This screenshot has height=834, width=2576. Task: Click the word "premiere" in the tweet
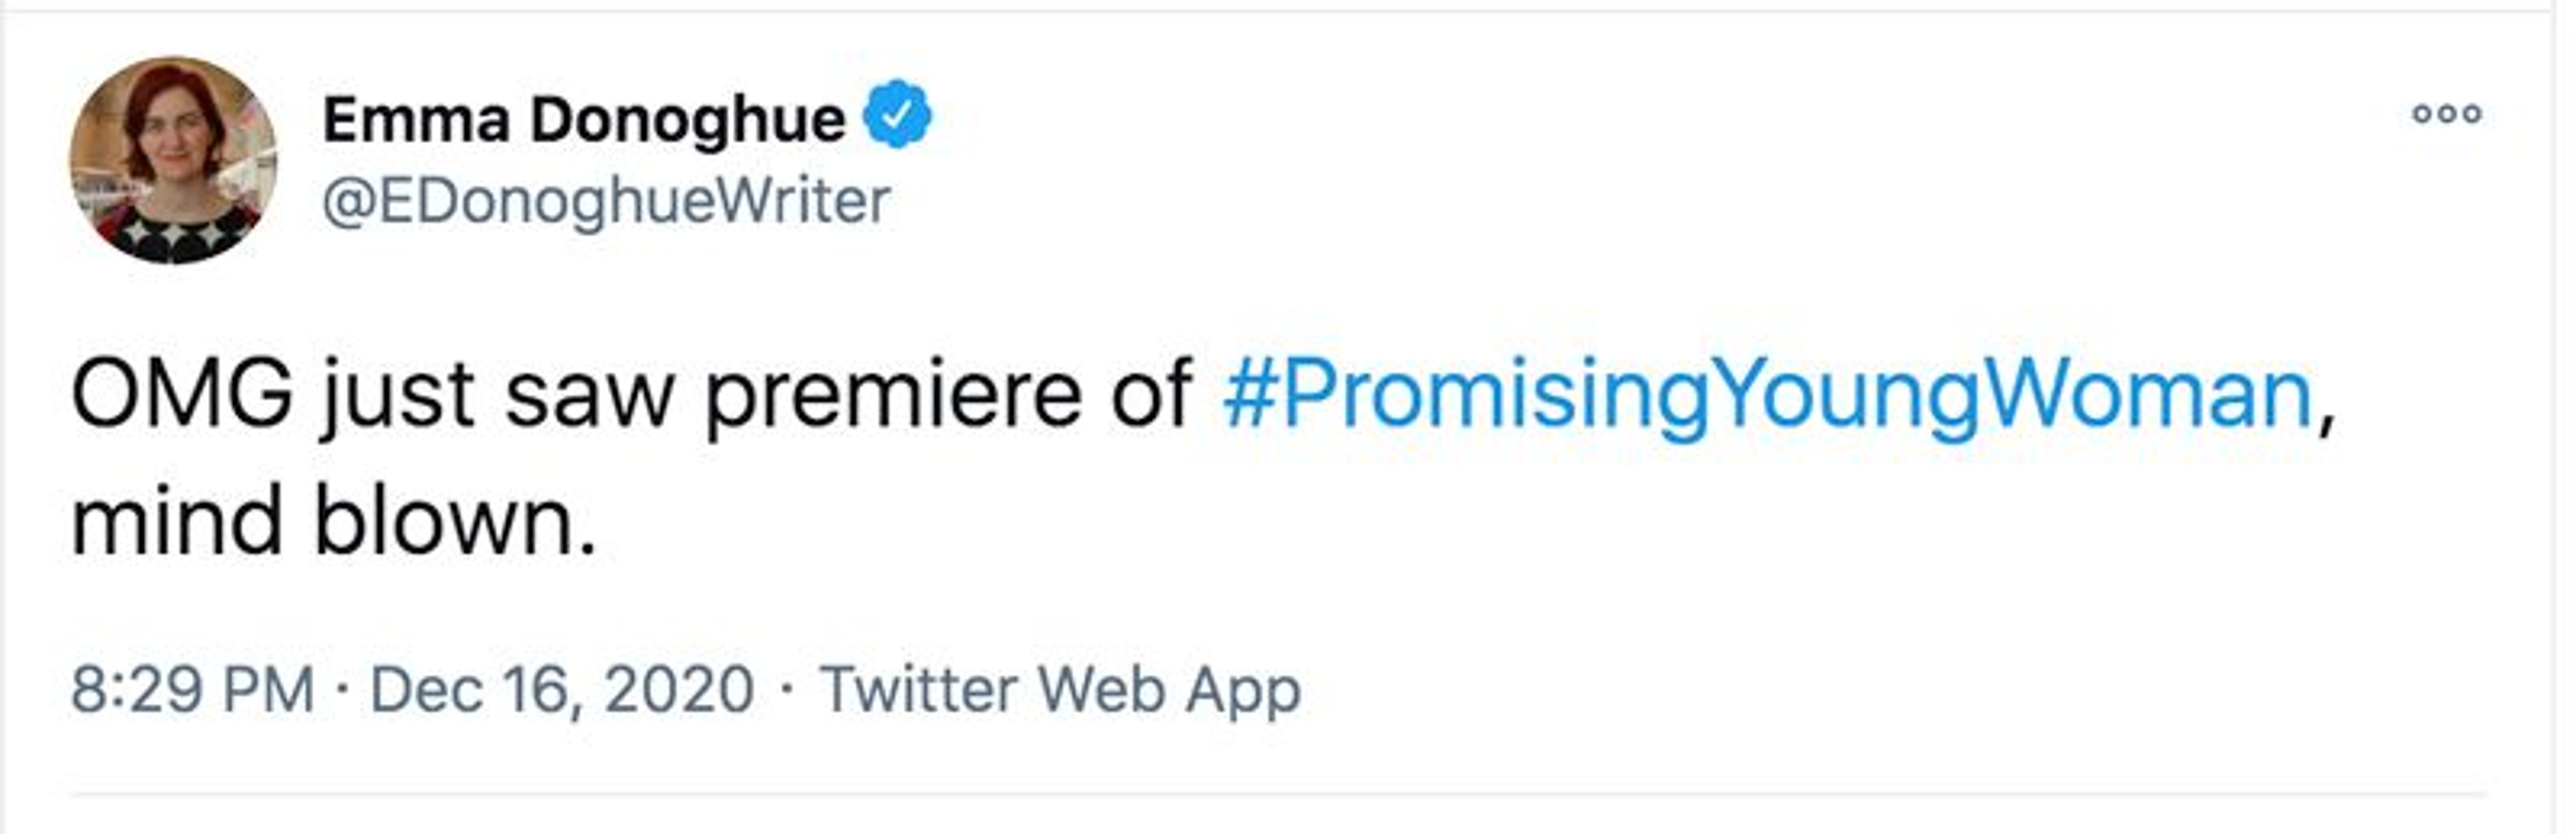893,395
